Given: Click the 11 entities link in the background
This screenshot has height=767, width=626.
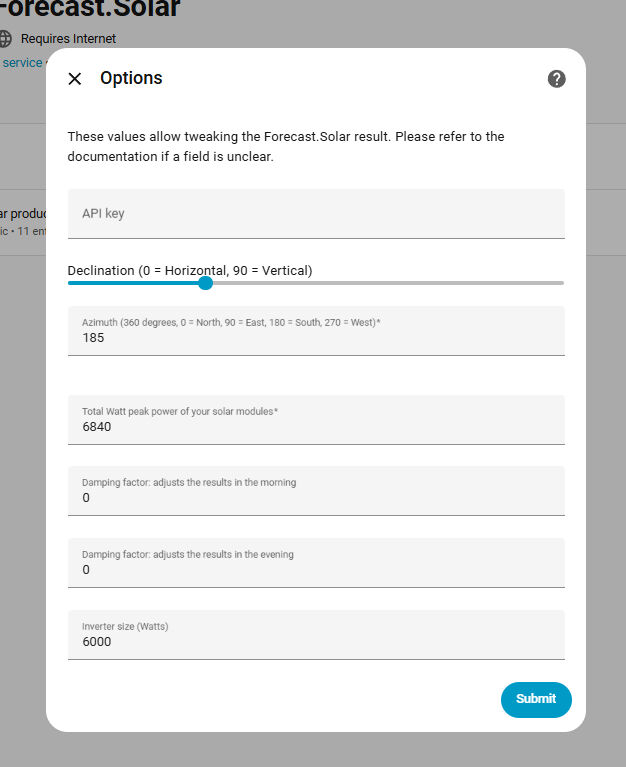Looking at the screenshot, I should pos(30,231).
